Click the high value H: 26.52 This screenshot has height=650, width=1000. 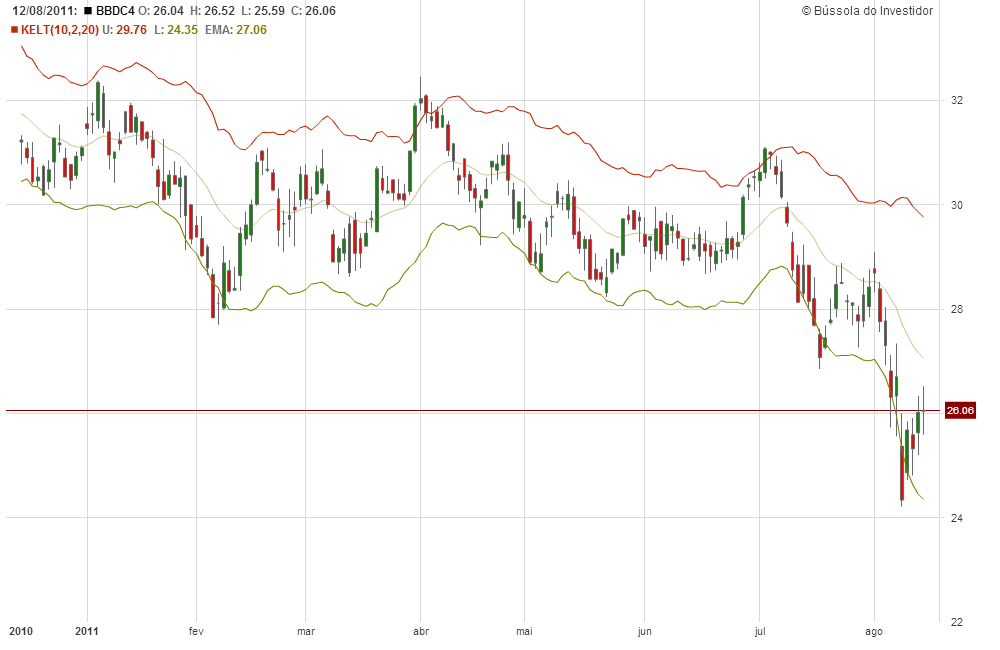212,11
